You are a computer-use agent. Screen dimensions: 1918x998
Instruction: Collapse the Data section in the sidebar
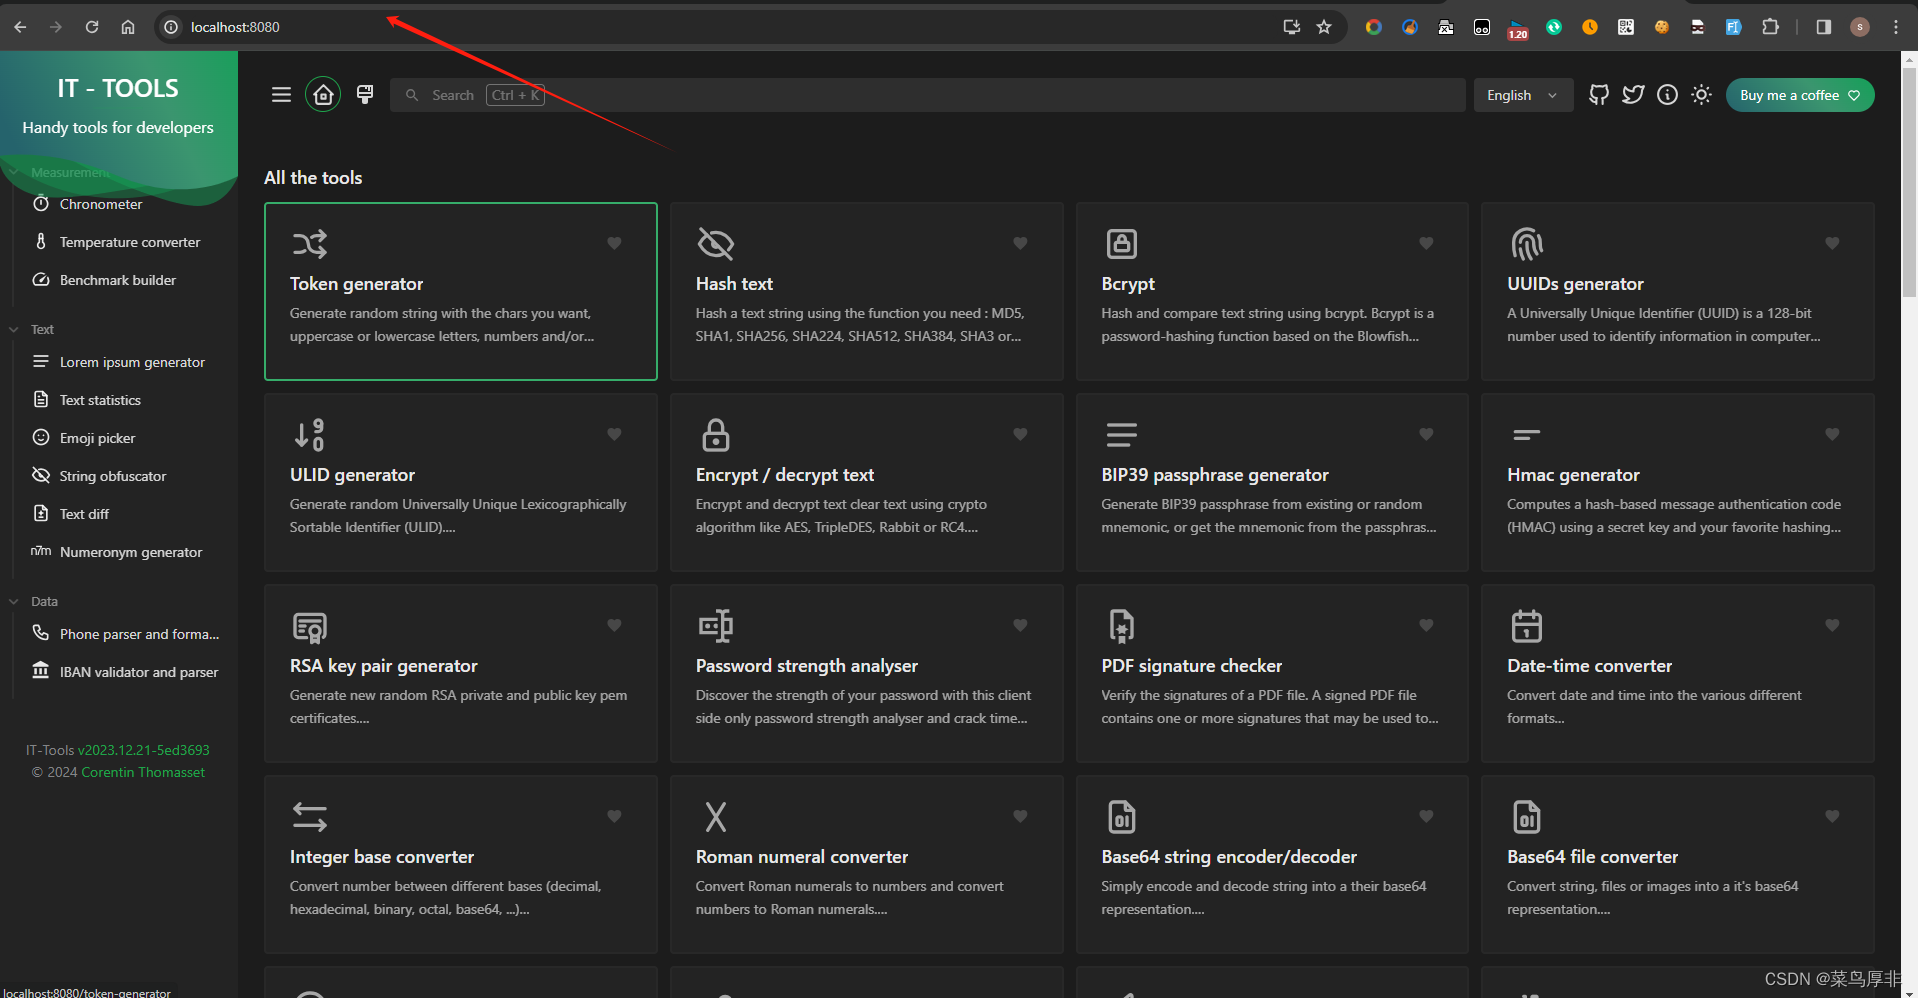point(14,601)
